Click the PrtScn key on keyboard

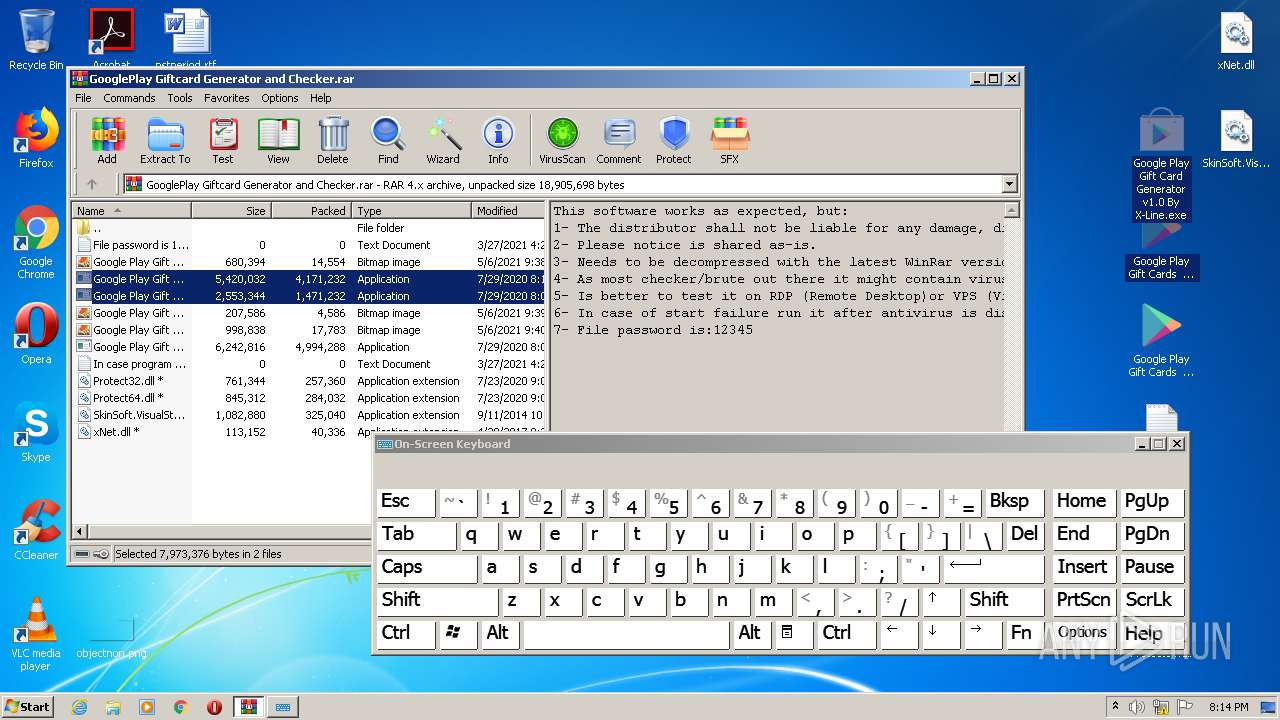coord(1084,601)
